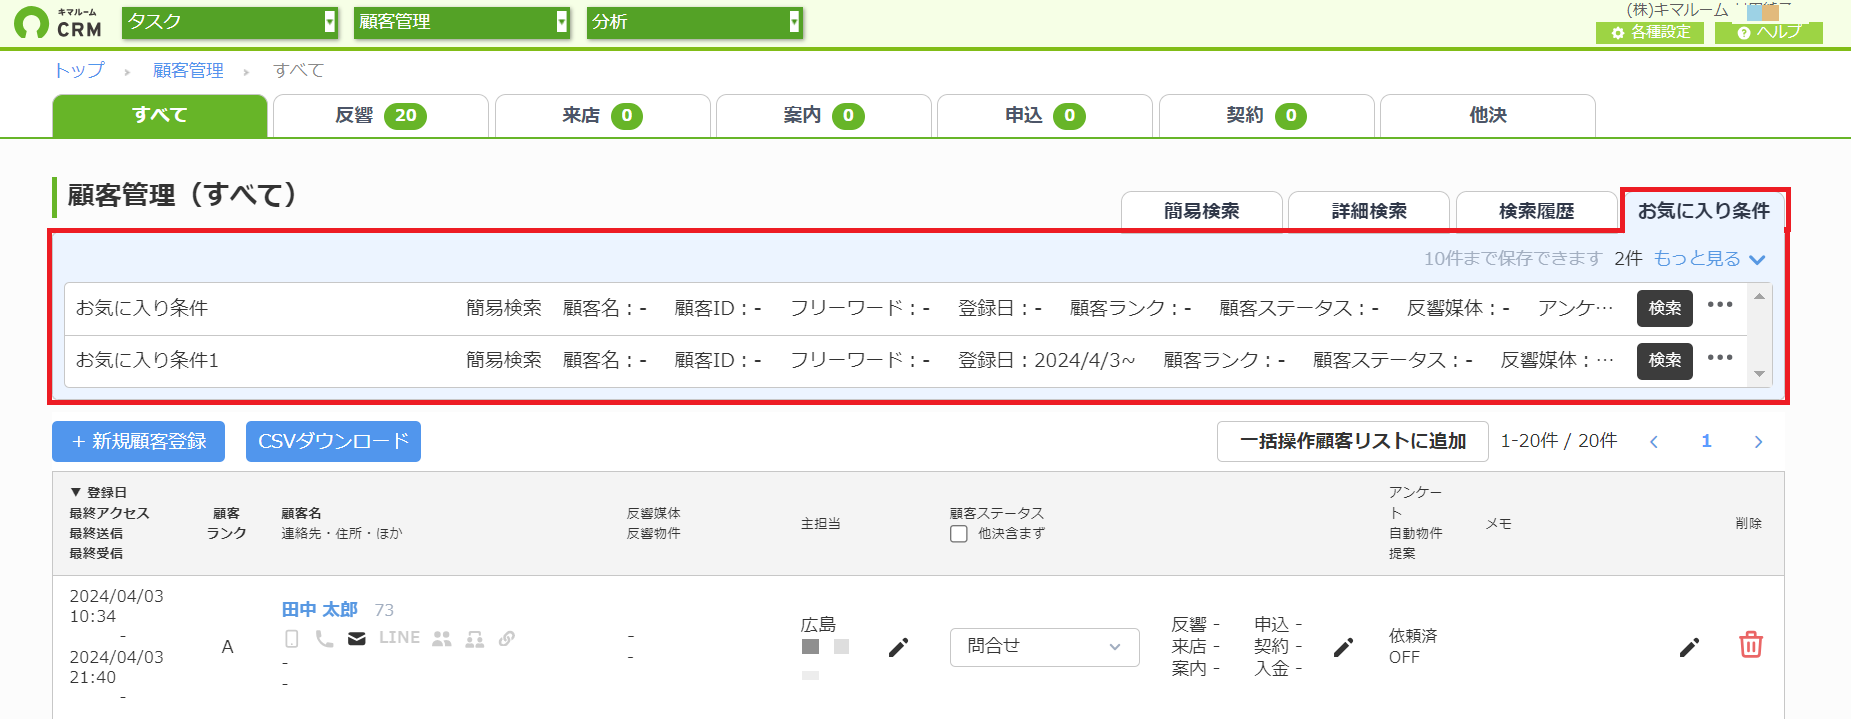Click the Kimaroom CRM logo
This screenshot has width=1851, height=719.
coord(58,22)
